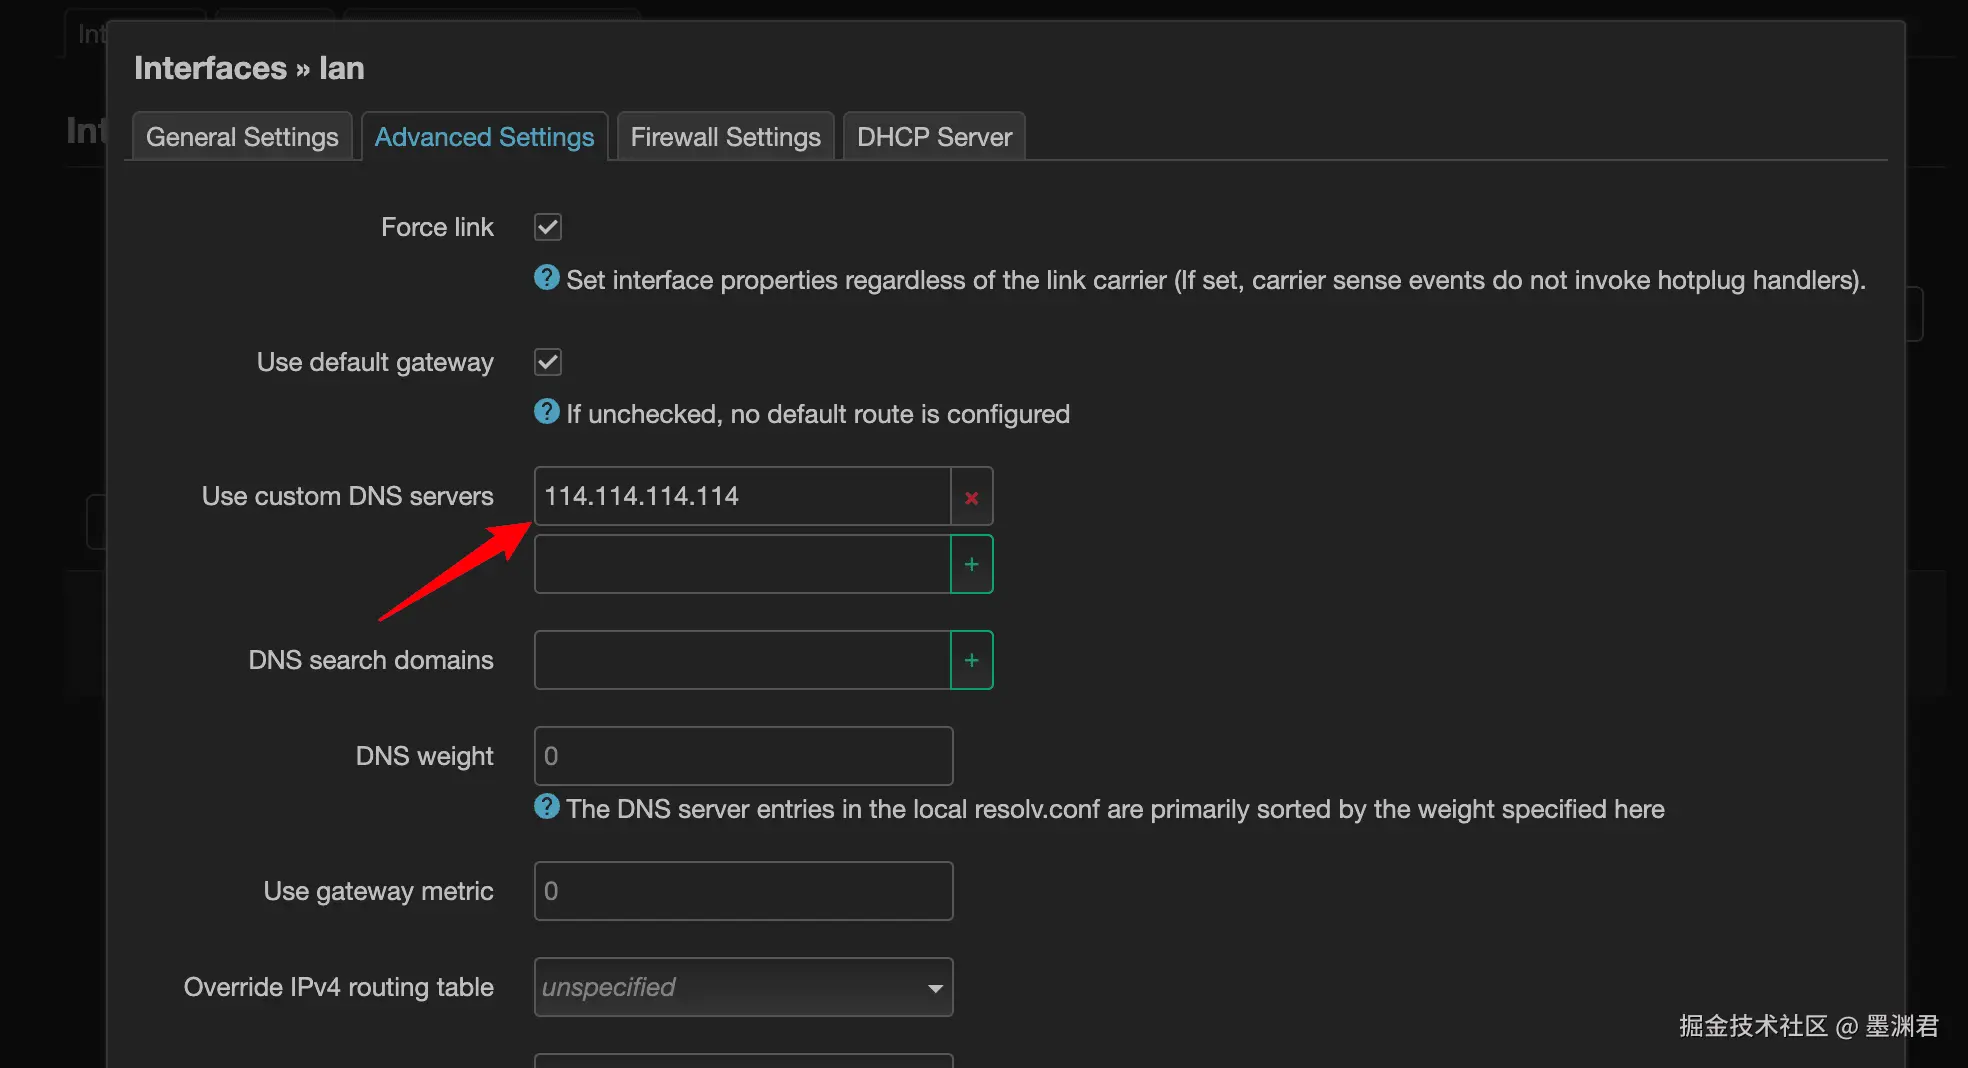Uncheck the Use default gateway checkbox

click(548, 362)
